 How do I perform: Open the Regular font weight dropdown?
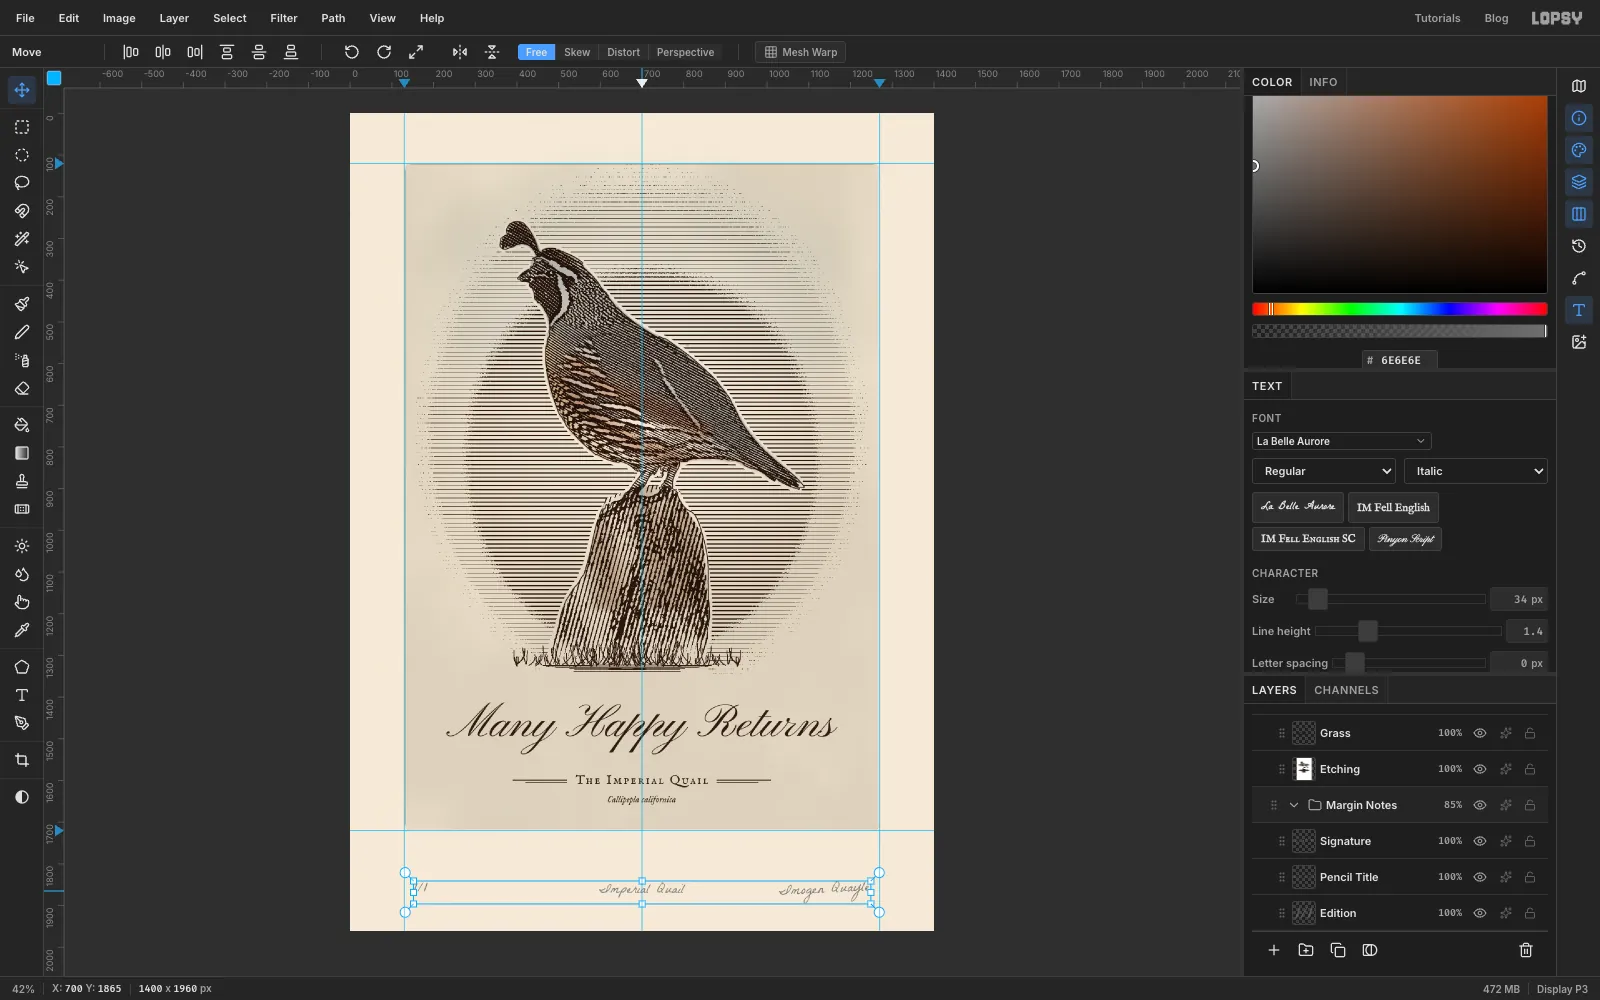point(1323,471)
